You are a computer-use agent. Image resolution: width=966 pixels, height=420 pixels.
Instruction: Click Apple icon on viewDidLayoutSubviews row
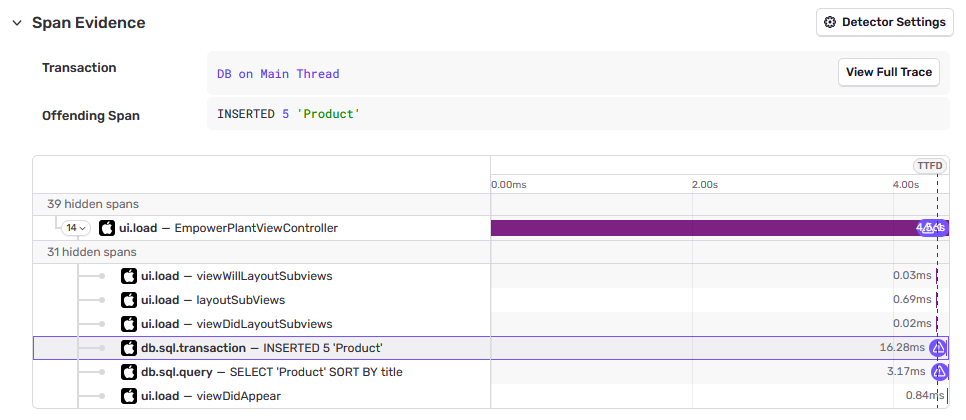tap(129, 324)
